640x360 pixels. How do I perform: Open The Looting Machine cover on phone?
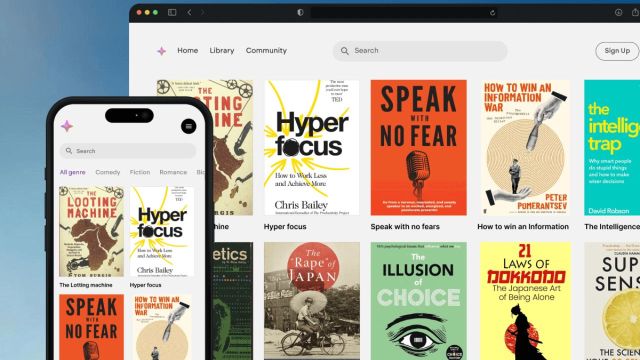click(x=91, y=231)
